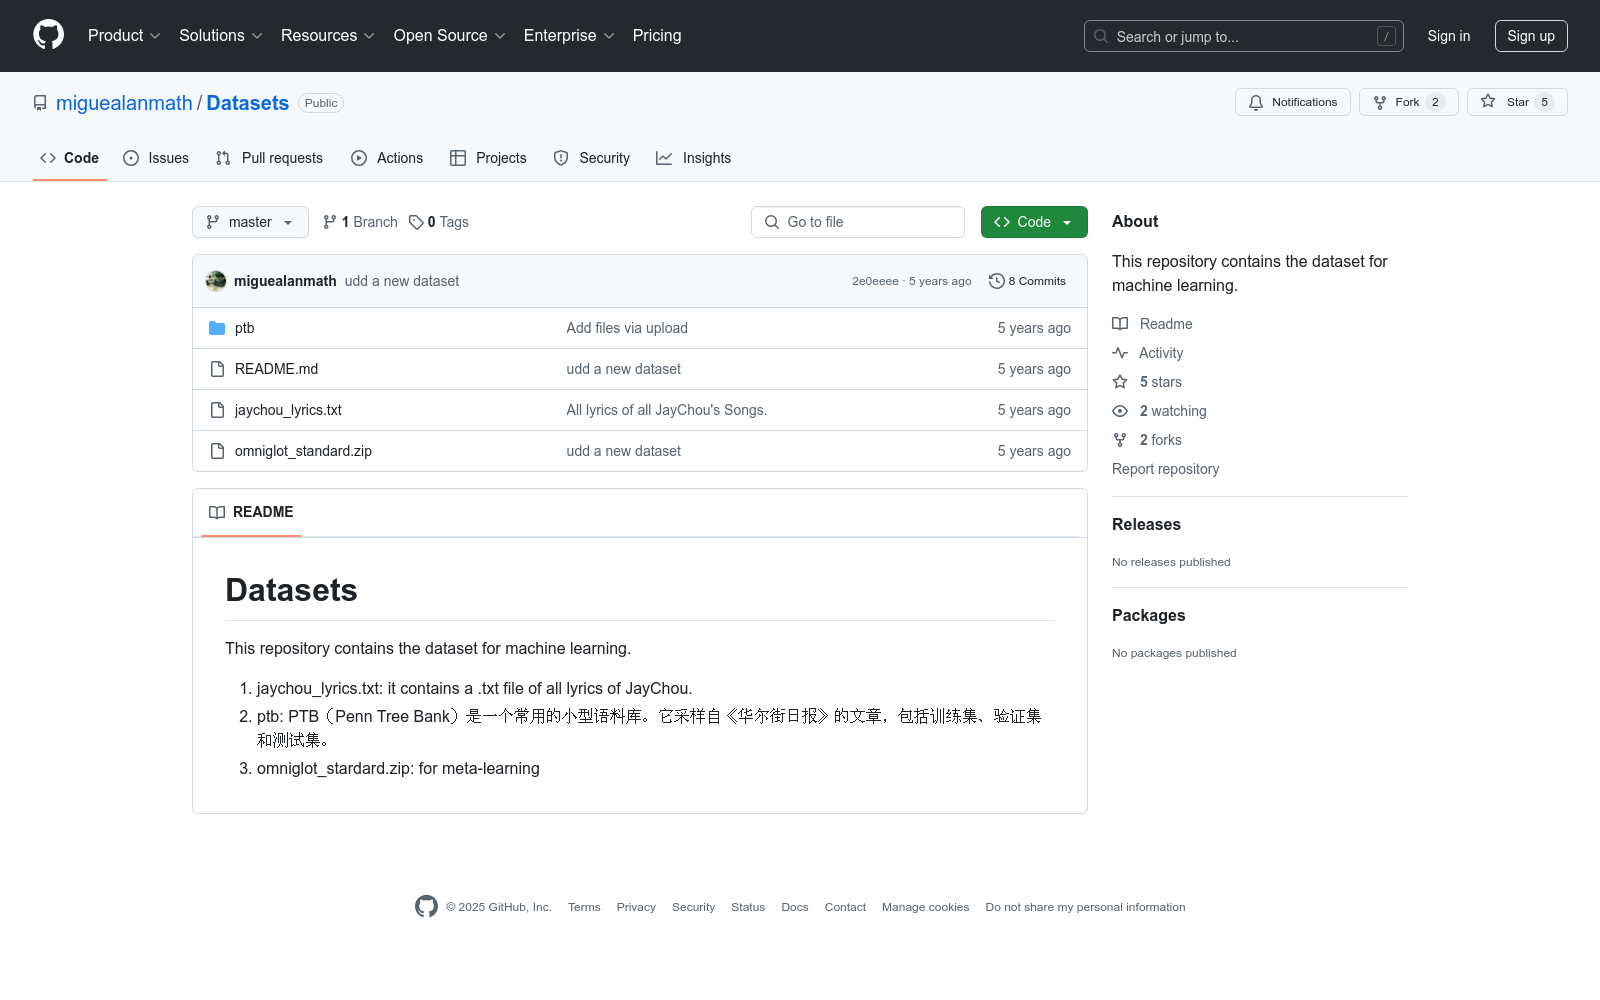Click the Activity pulse icon
The height and width of the screenshot is (1000, 1600).
point(1120,353)
